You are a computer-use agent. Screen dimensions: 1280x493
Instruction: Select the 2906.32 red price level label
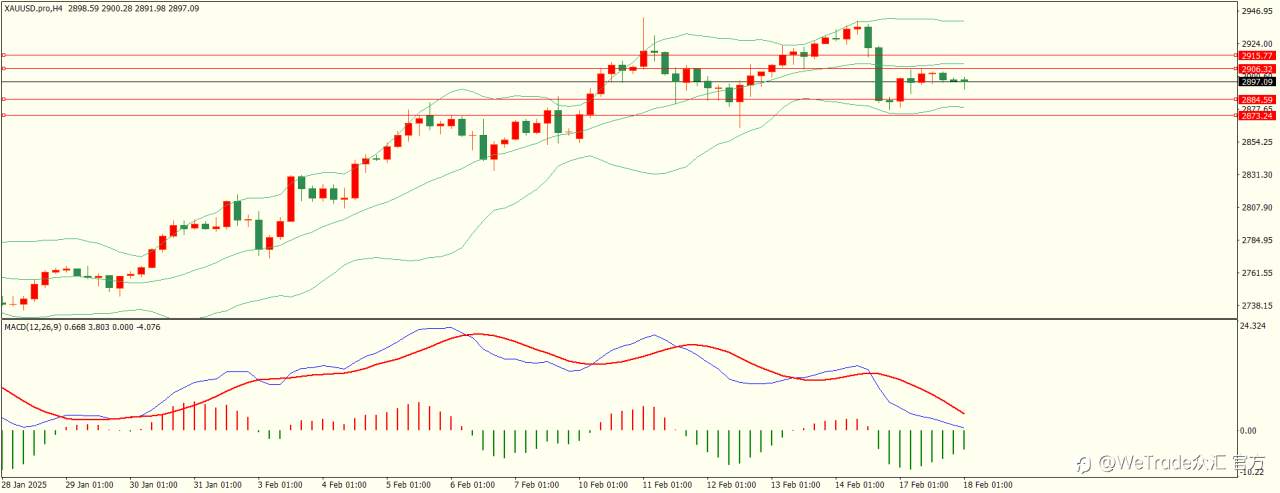1256,69
